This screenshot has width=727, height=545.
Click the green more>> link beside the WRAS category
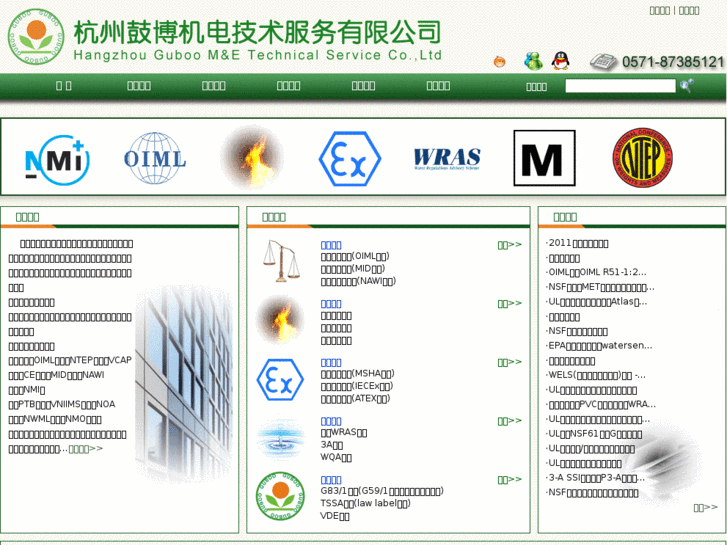click(510, 421)
